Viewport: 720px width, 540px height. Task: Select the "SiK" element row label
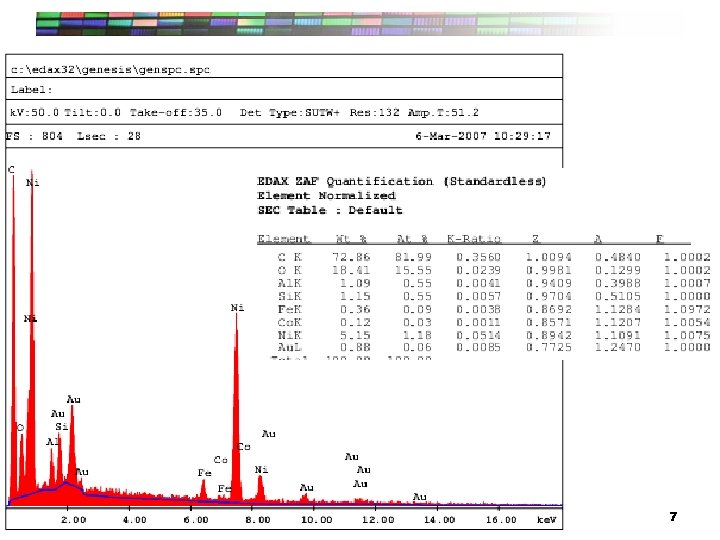point(290,296)
